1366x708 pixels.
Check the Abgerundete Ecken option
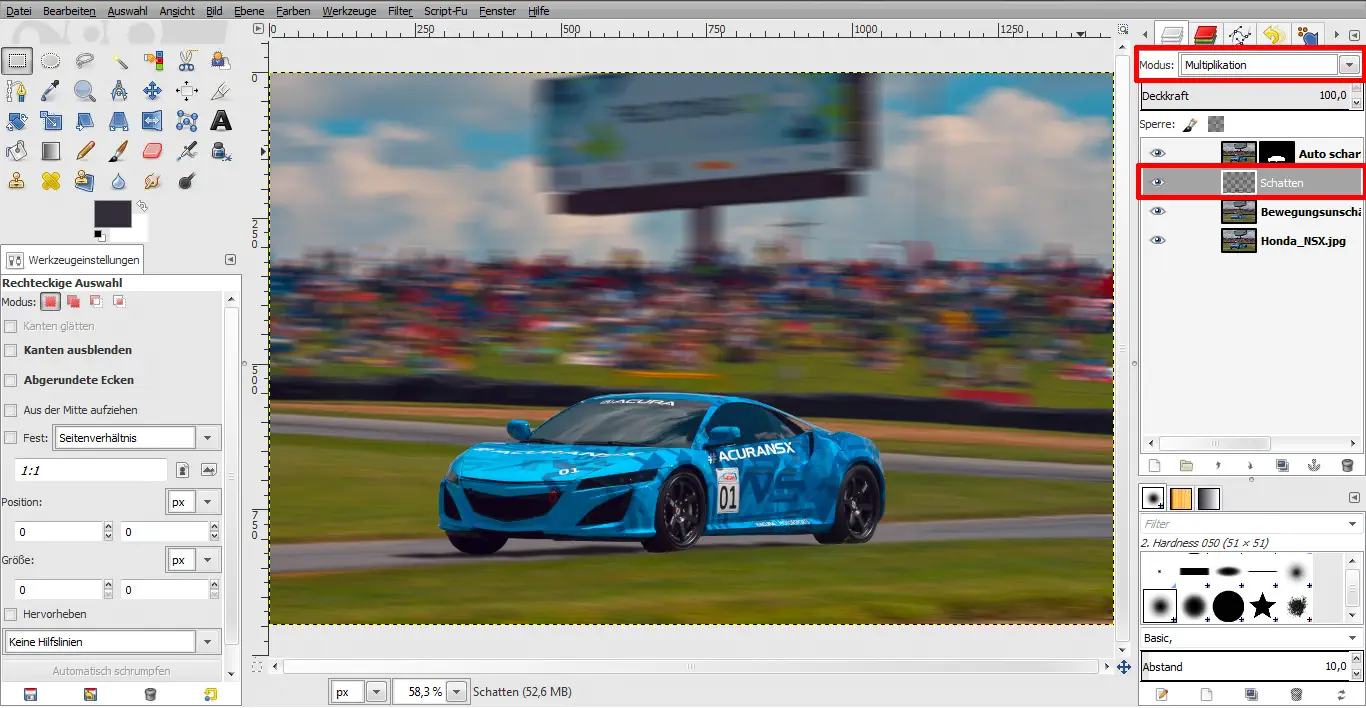click(x=11, y=381)
